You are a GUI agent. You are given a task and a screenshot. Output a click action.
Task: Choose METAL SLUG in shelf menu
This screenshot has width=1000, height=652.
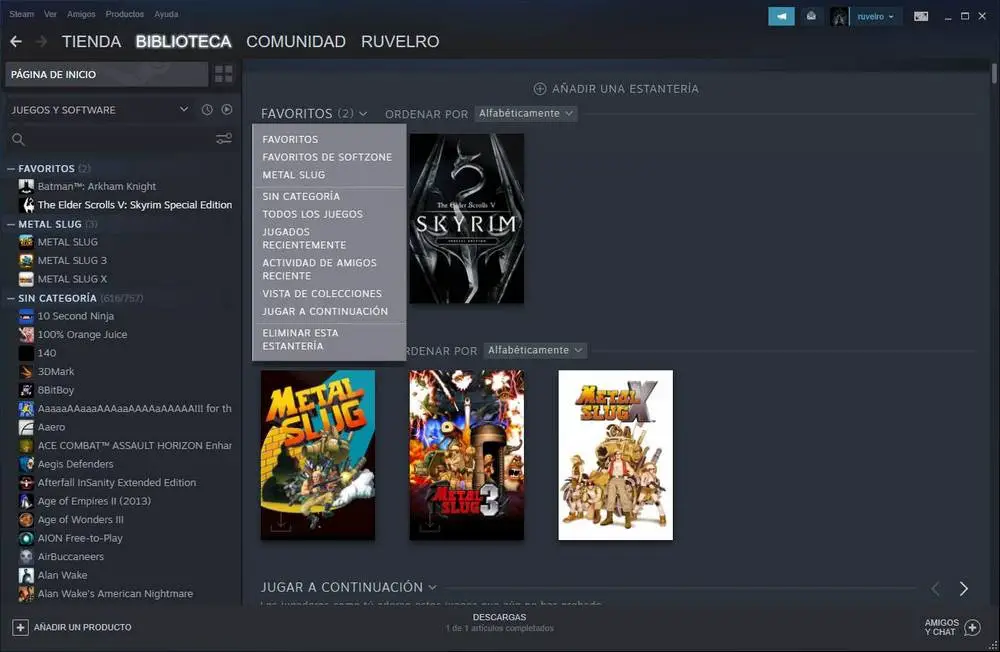pyautogui.click(x=294, y=175)
